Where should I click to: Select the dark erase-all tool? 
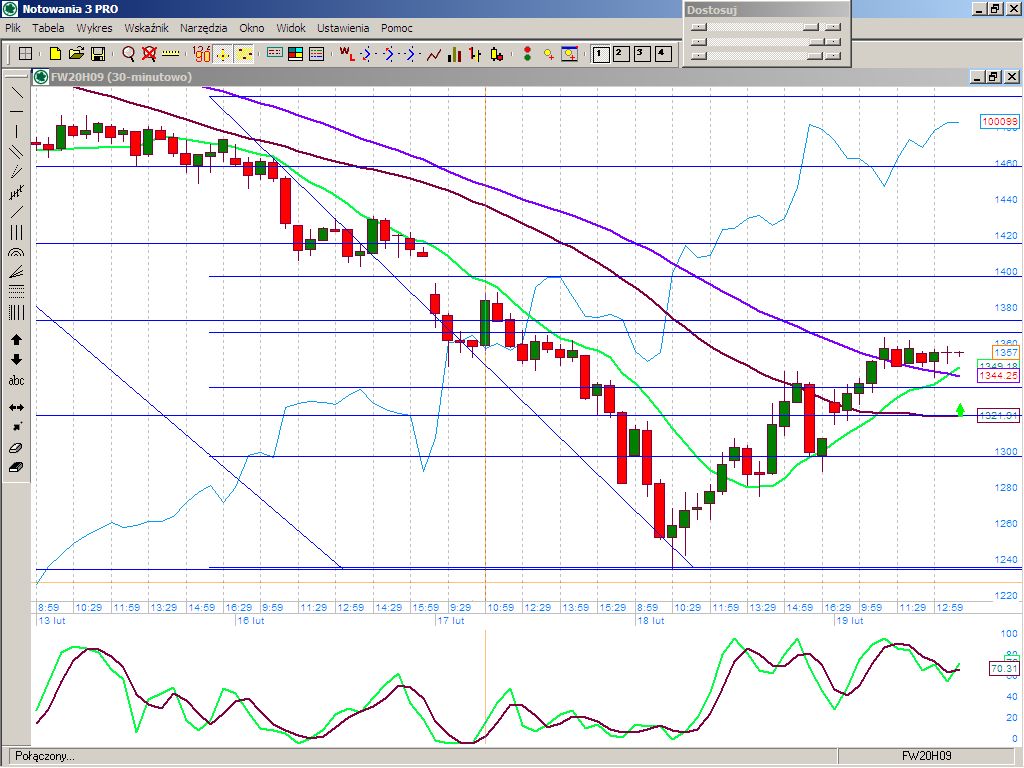click(16, 468)
